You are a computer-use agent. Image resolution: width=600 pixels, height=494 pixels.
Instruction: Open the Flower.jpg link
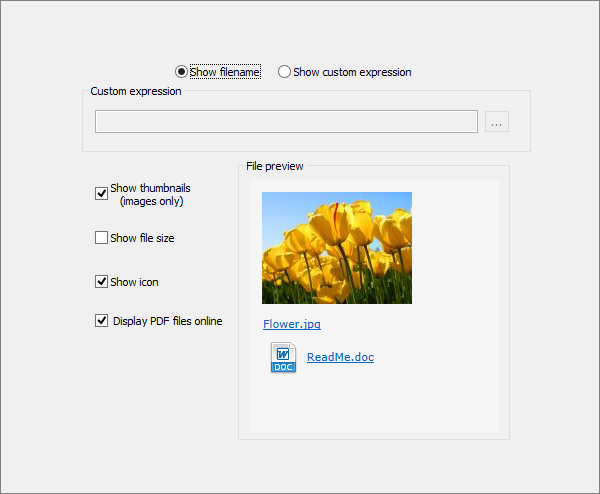click(292, 324)
